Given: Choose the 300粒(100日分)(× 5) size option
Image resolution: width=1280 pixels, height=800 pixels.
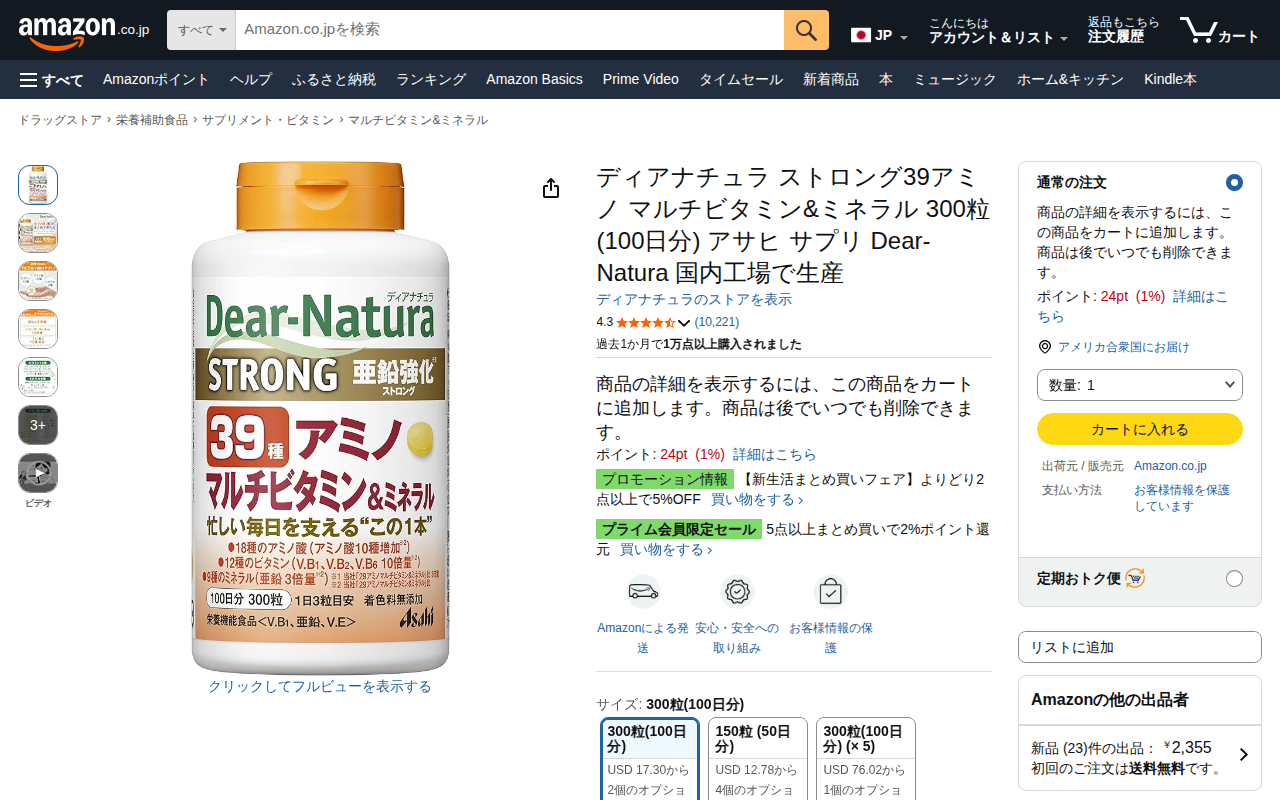Looking at the screenshot, I should (x=866, y=759).
